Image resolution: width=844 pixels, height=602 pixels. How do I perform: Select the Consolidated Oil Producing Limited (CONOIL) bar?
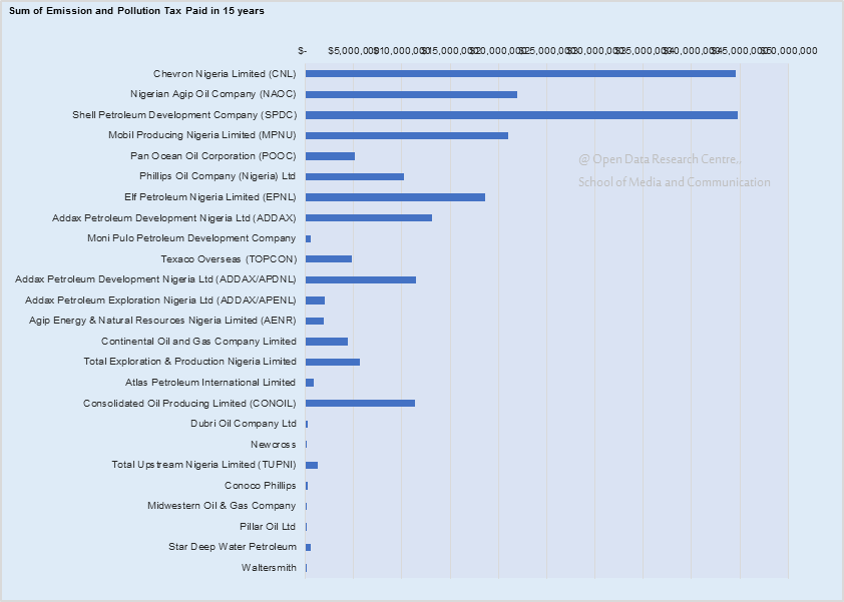360,403
